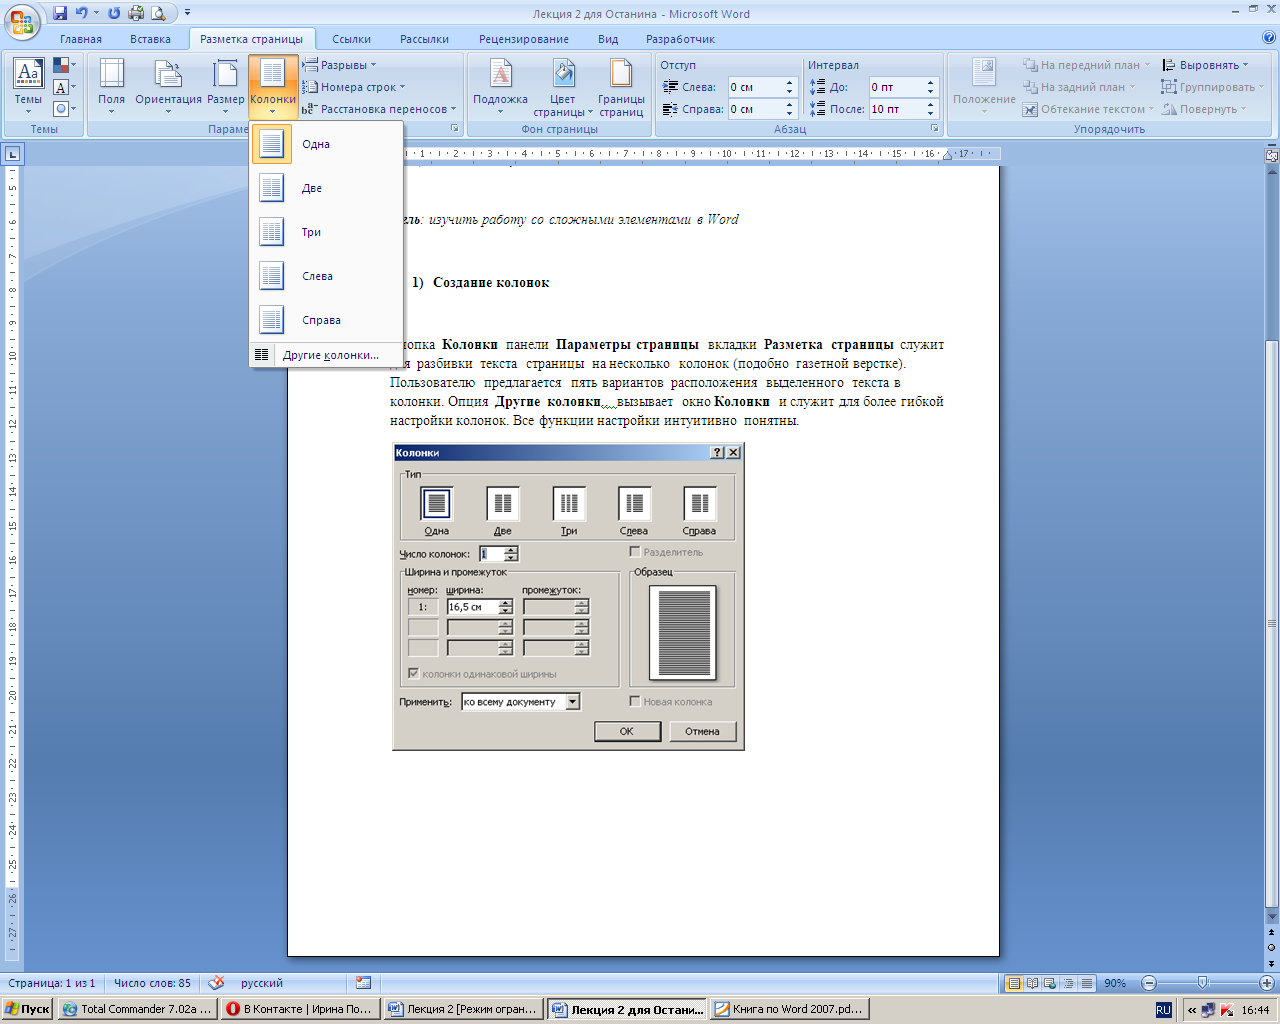Image resolution: width=1280 pixels, height=1024 pixels.
Task: Open the theme colors dropdown
Action: pyautogui.click(x=65, y=65)
